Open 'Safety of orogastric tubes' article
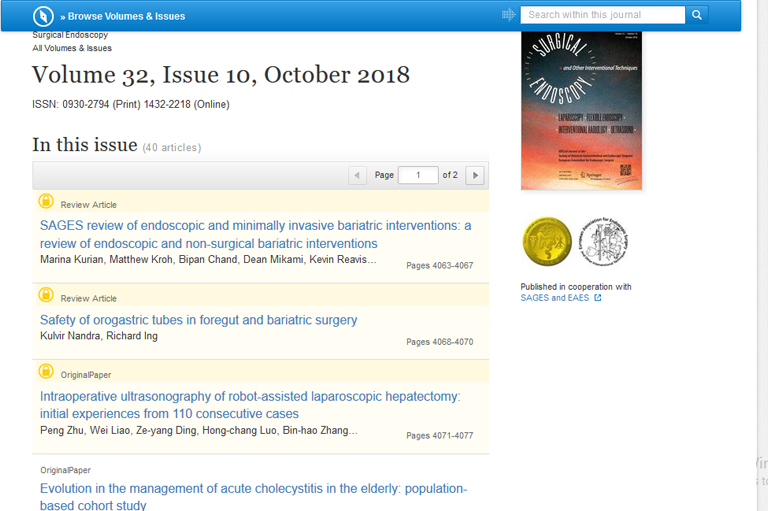 [198, 320]
